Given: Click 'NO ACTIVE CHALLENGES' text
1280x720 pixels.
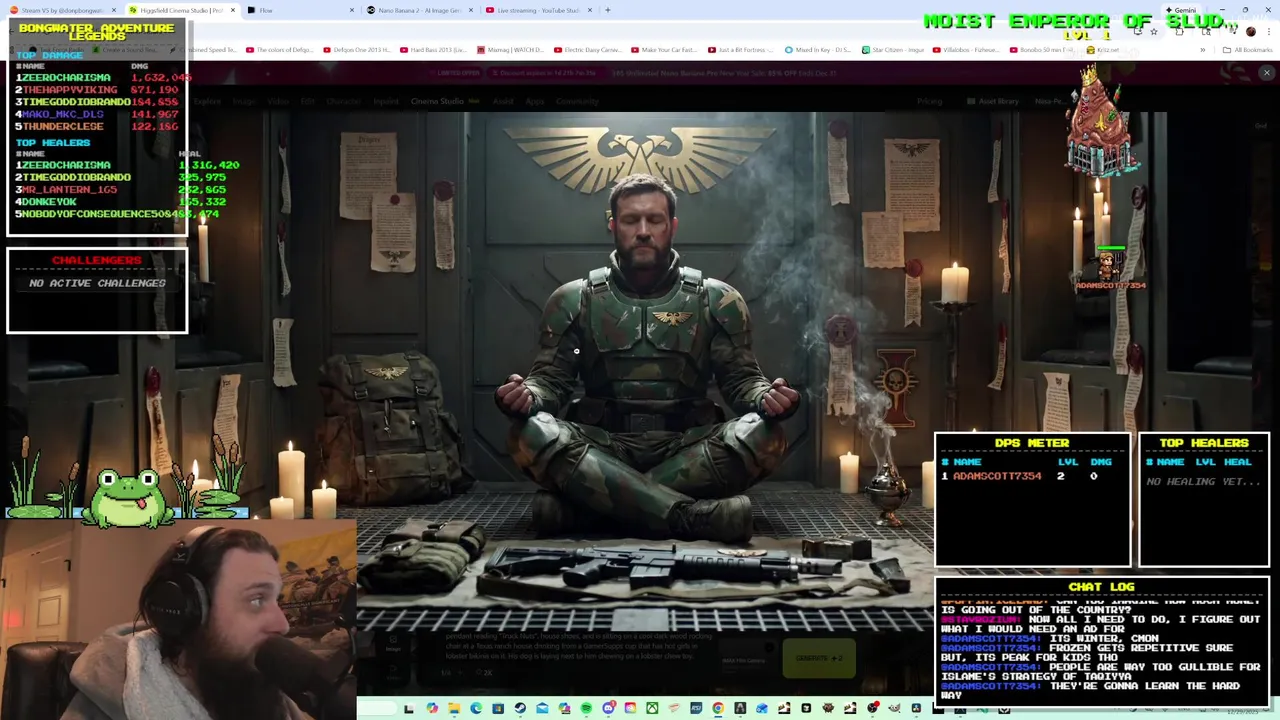Looking at the screenshot, I should 97,283.
